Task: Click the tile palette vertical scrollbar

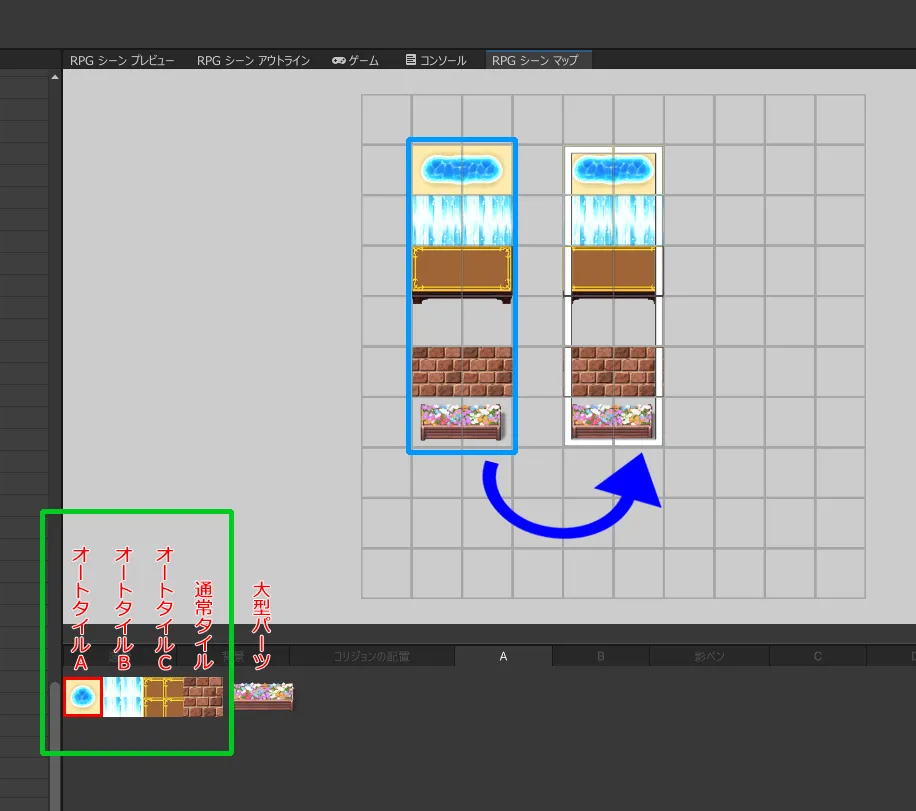Action: (55, 740)
